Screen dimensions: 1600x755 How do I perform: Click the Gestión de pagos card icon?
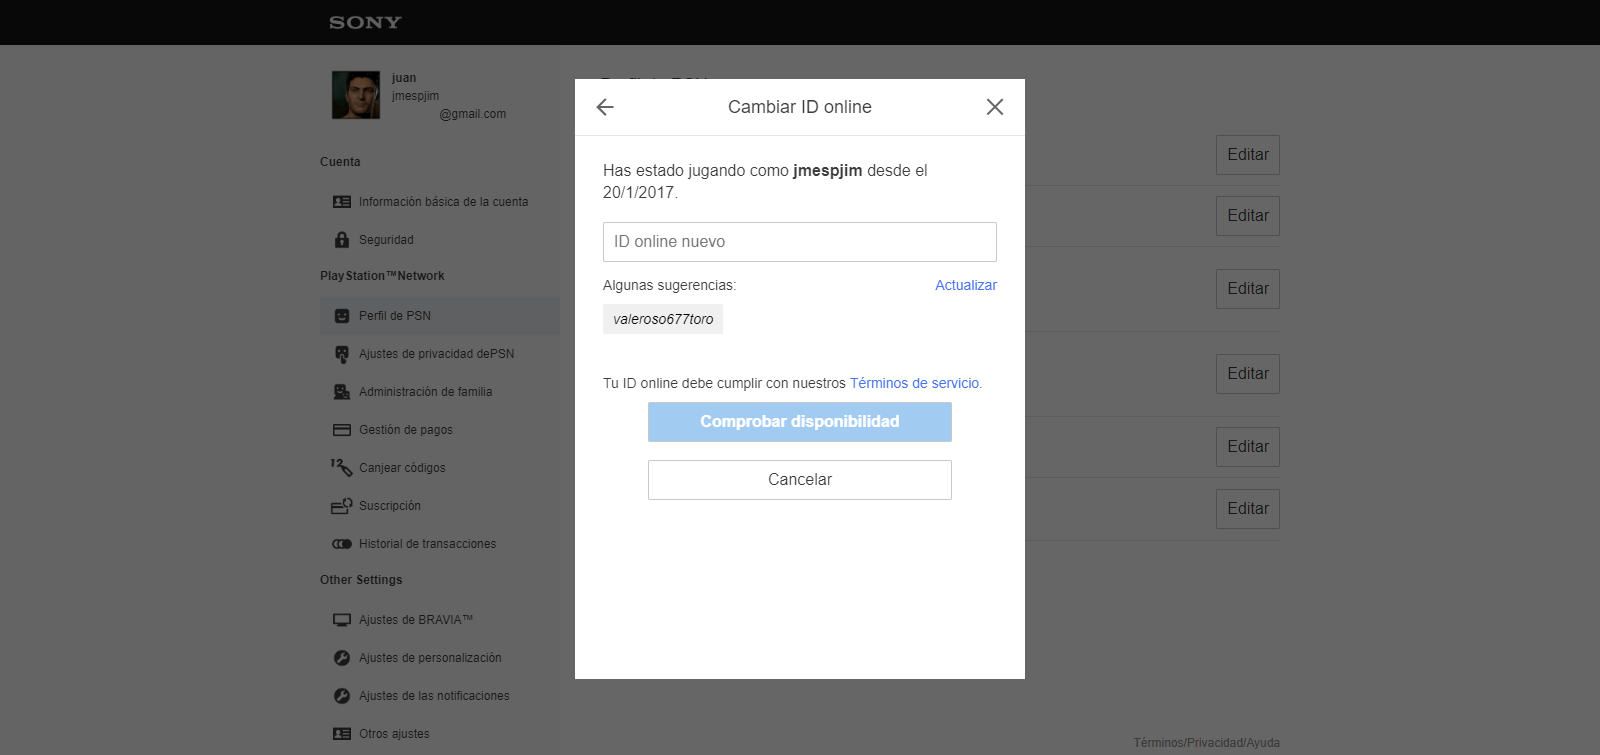tap(342, 430)
